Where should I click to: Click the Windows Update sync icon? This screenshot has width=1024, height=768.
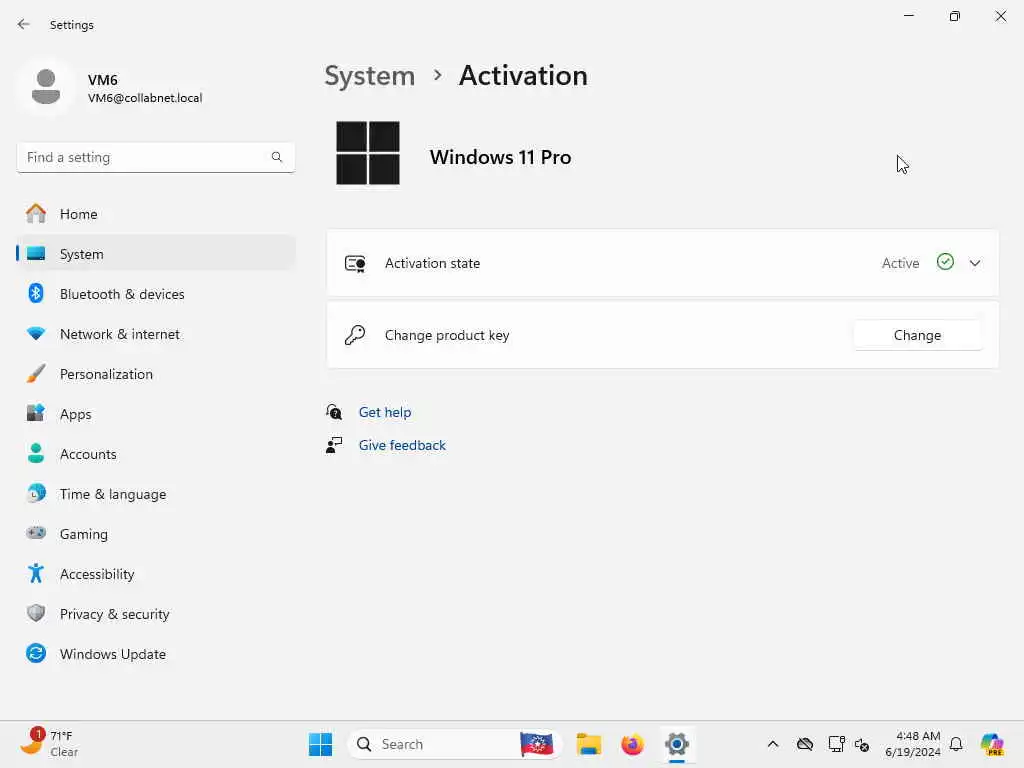pyautogui.click(x=36, y=653)
